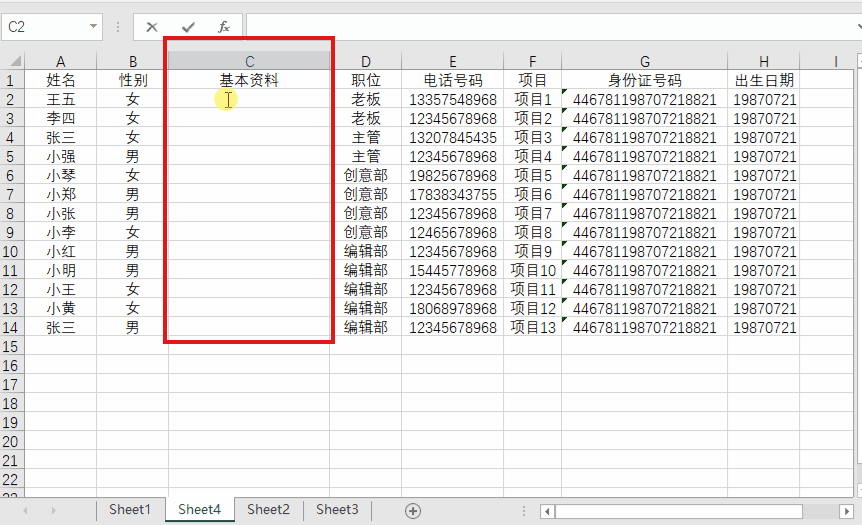Screen dimensions: 862x525
Task: Switch to the Sheet3 tab
Action: click(337, 510)
